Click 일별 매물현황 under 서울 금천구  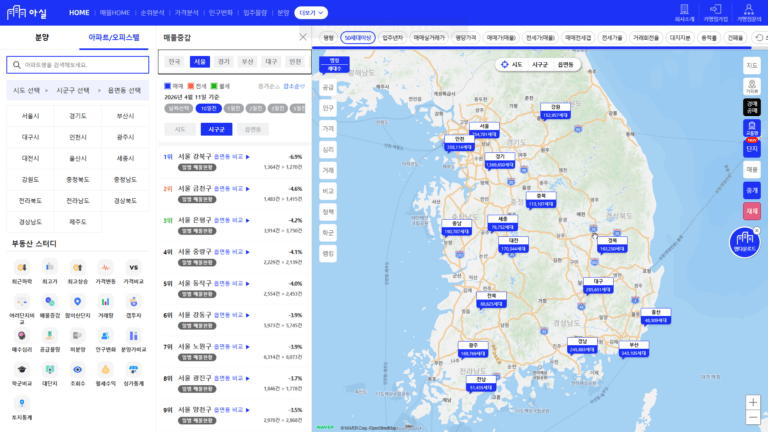[196, 200]
